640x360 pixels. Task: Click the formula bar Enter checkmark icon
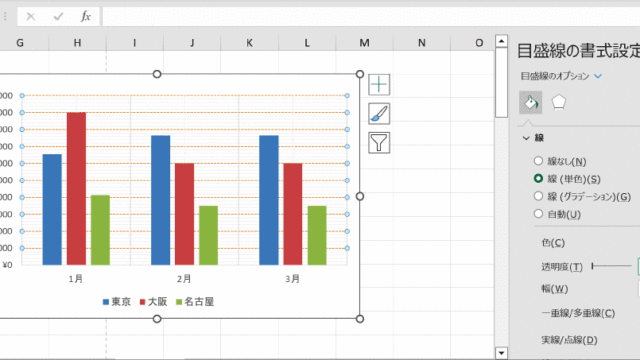[x=58, y=17]
